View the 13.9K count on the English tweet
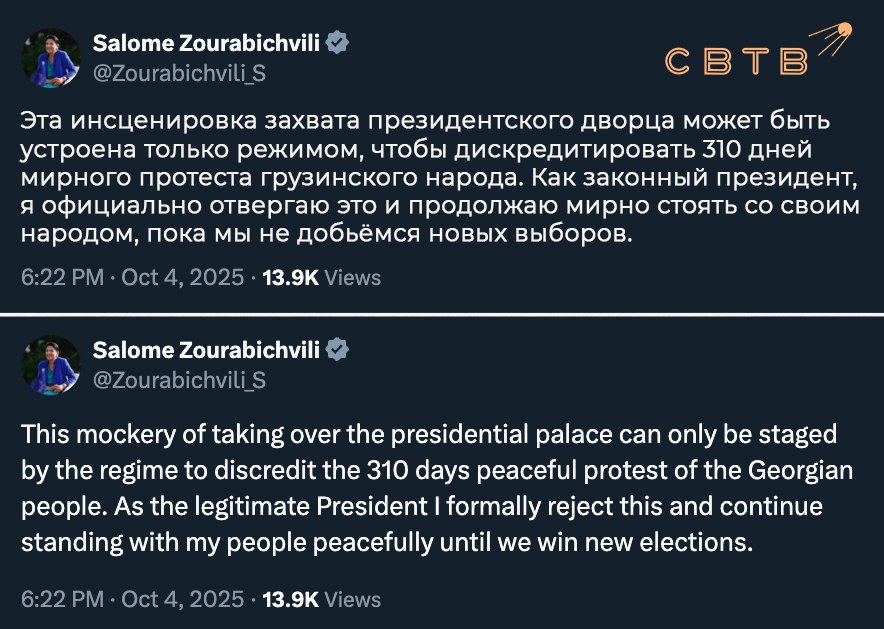 click(289, 599)
